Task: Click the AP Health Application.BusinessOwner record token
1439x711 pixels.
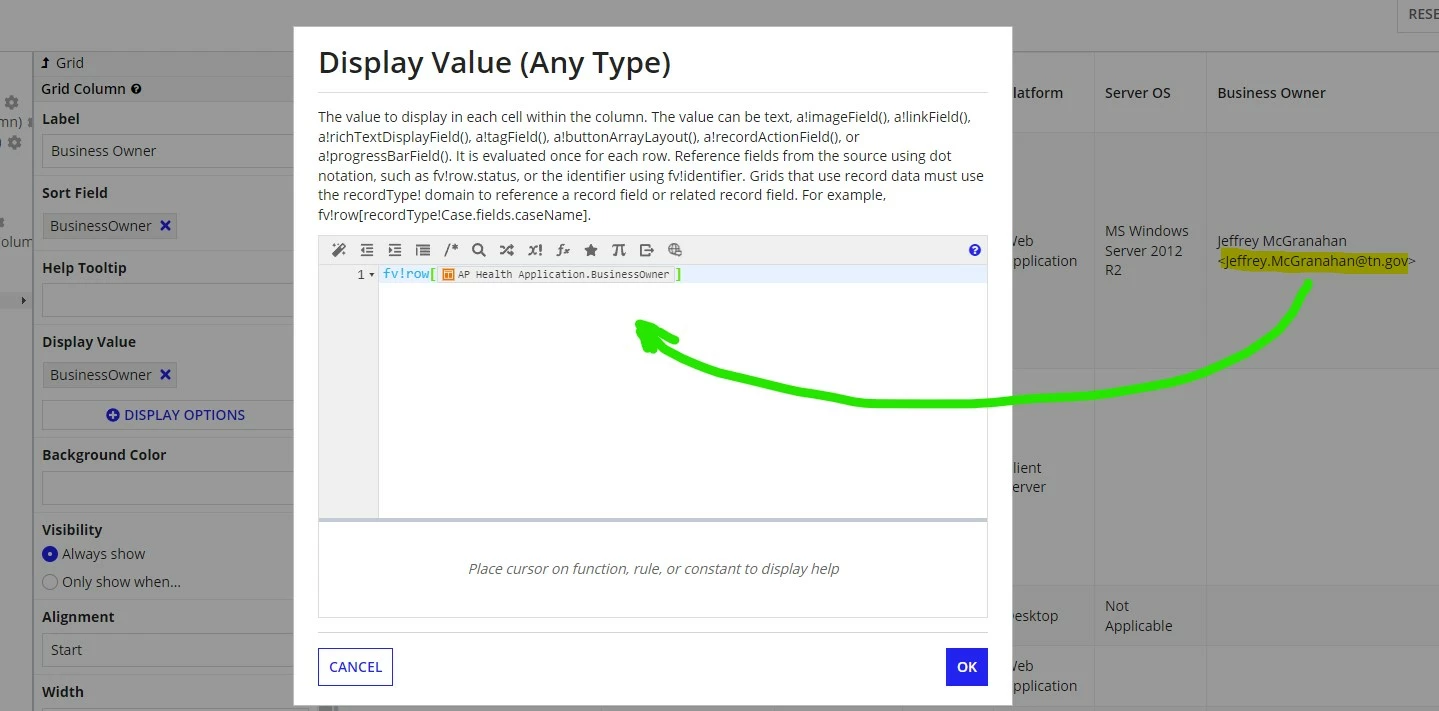Action: [557, 274]
